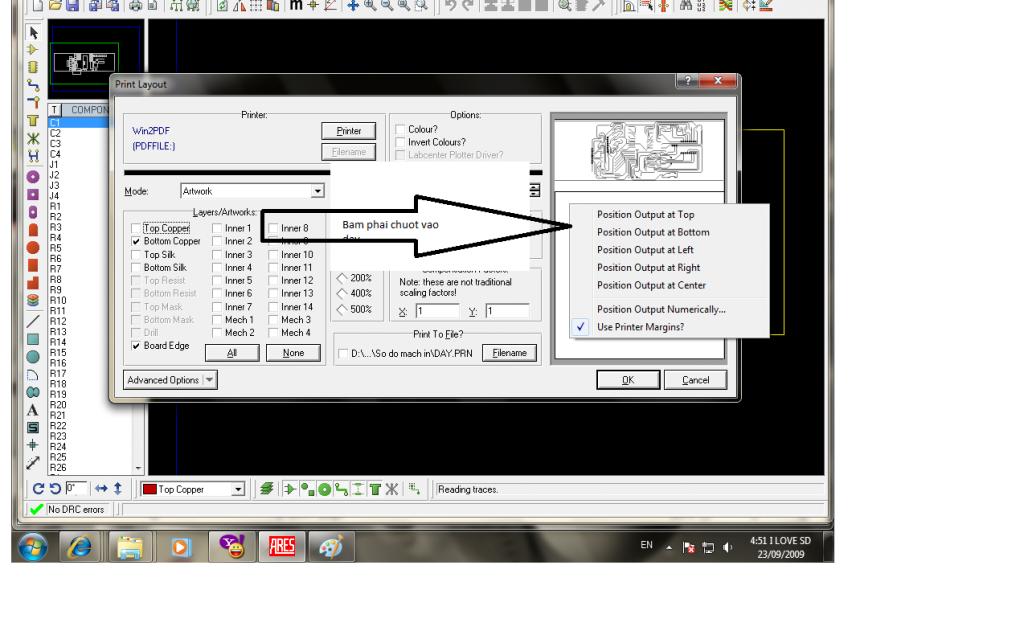1024x643 pixels.
Task: Select the zone mode T icon
Action: point(33,121)
